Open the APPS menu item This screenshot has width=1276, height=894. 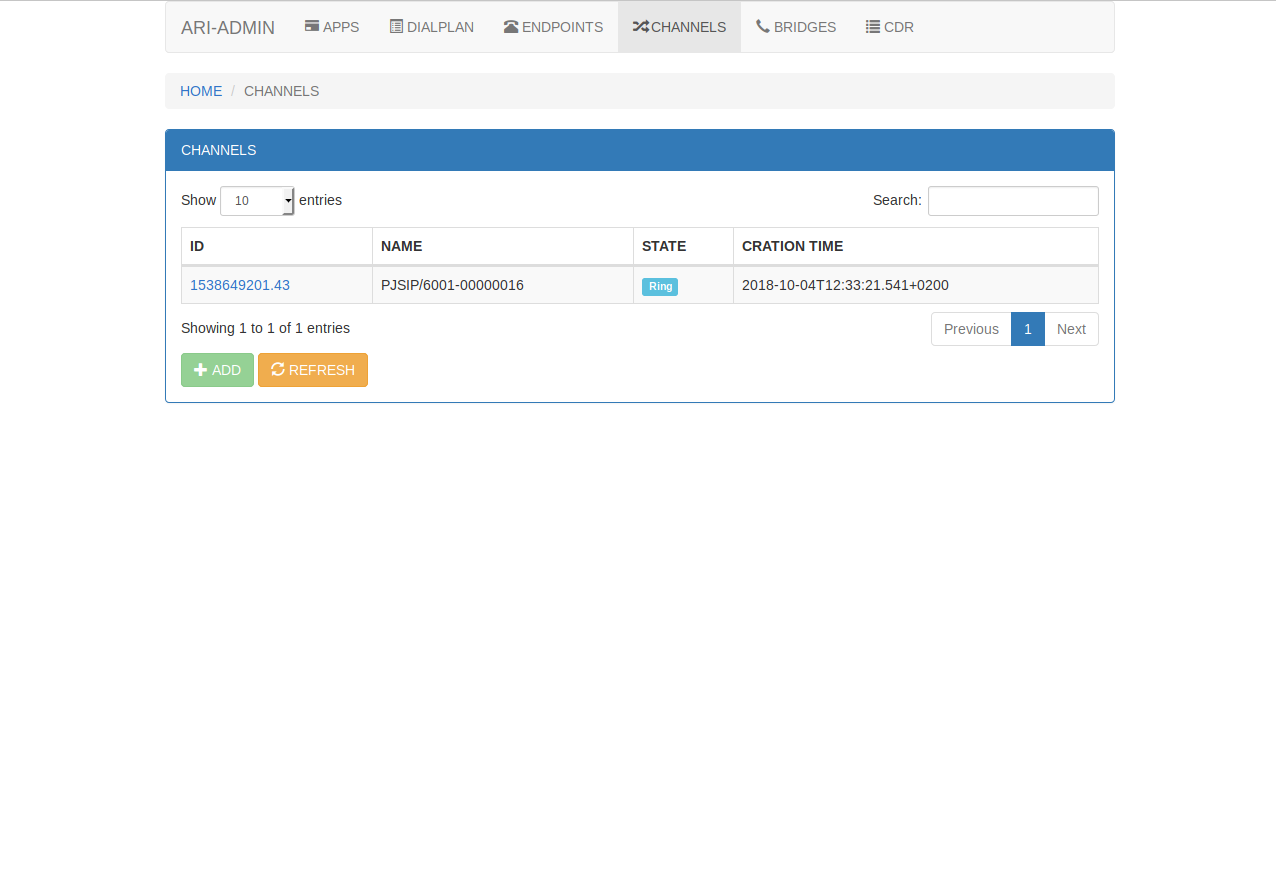coord(332,27)
